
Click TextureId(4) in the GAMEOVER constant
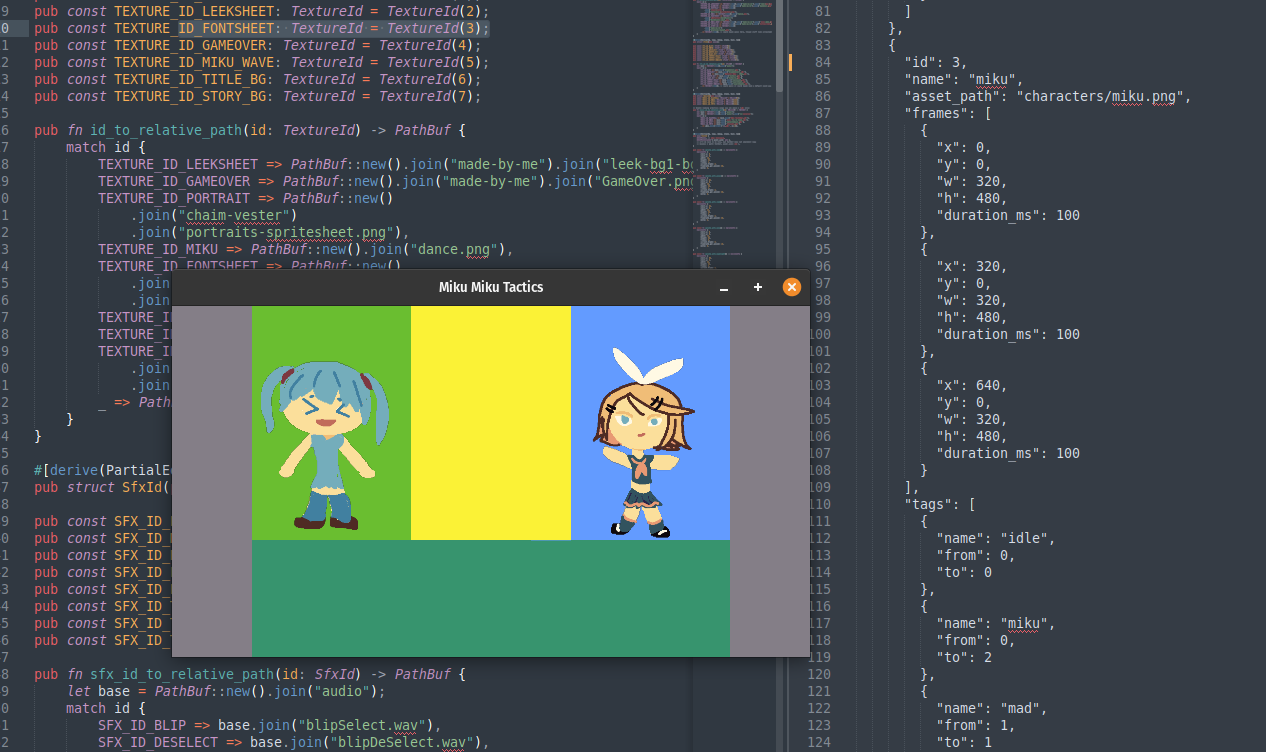coord(428,45)
